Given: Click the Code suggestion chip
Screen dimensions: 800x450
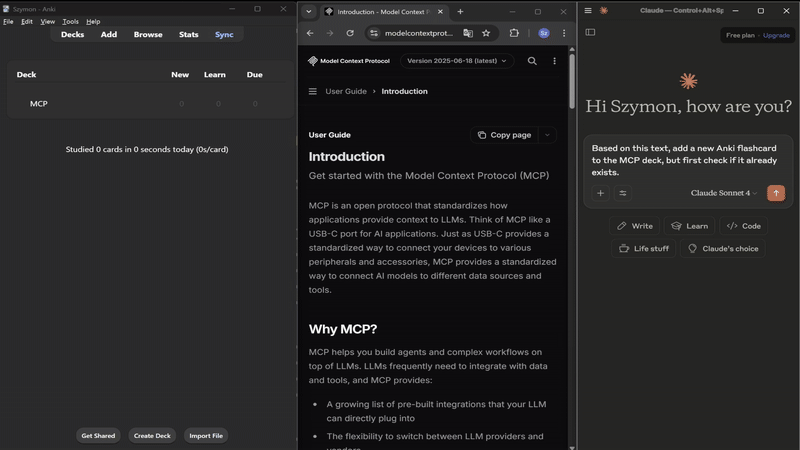Looking at the screenshot, I should pos(743,226).
